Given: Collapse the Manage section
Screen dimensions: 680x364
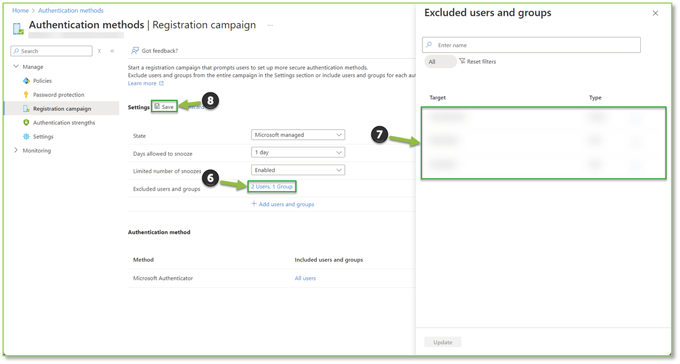Looking at the screenshot, I should 16,66.
